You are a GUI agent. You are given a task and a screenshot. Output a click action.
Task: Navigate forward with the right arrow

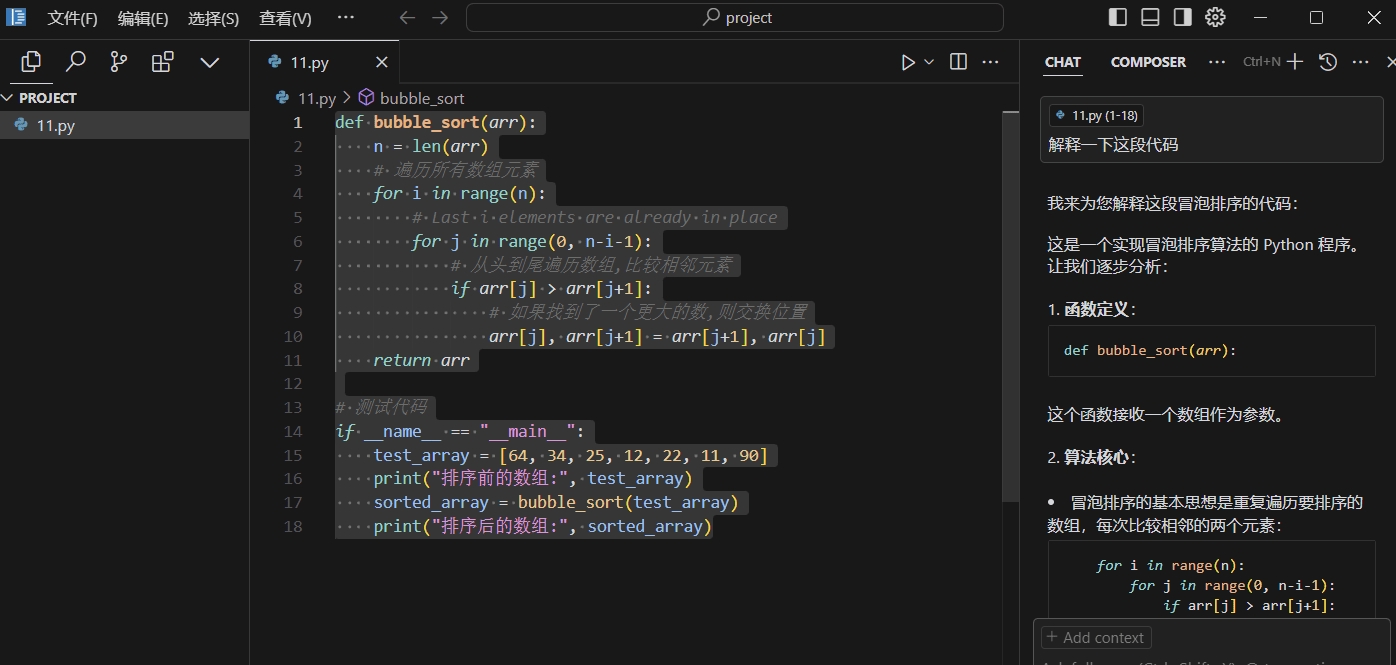click(x=440, y=17)
